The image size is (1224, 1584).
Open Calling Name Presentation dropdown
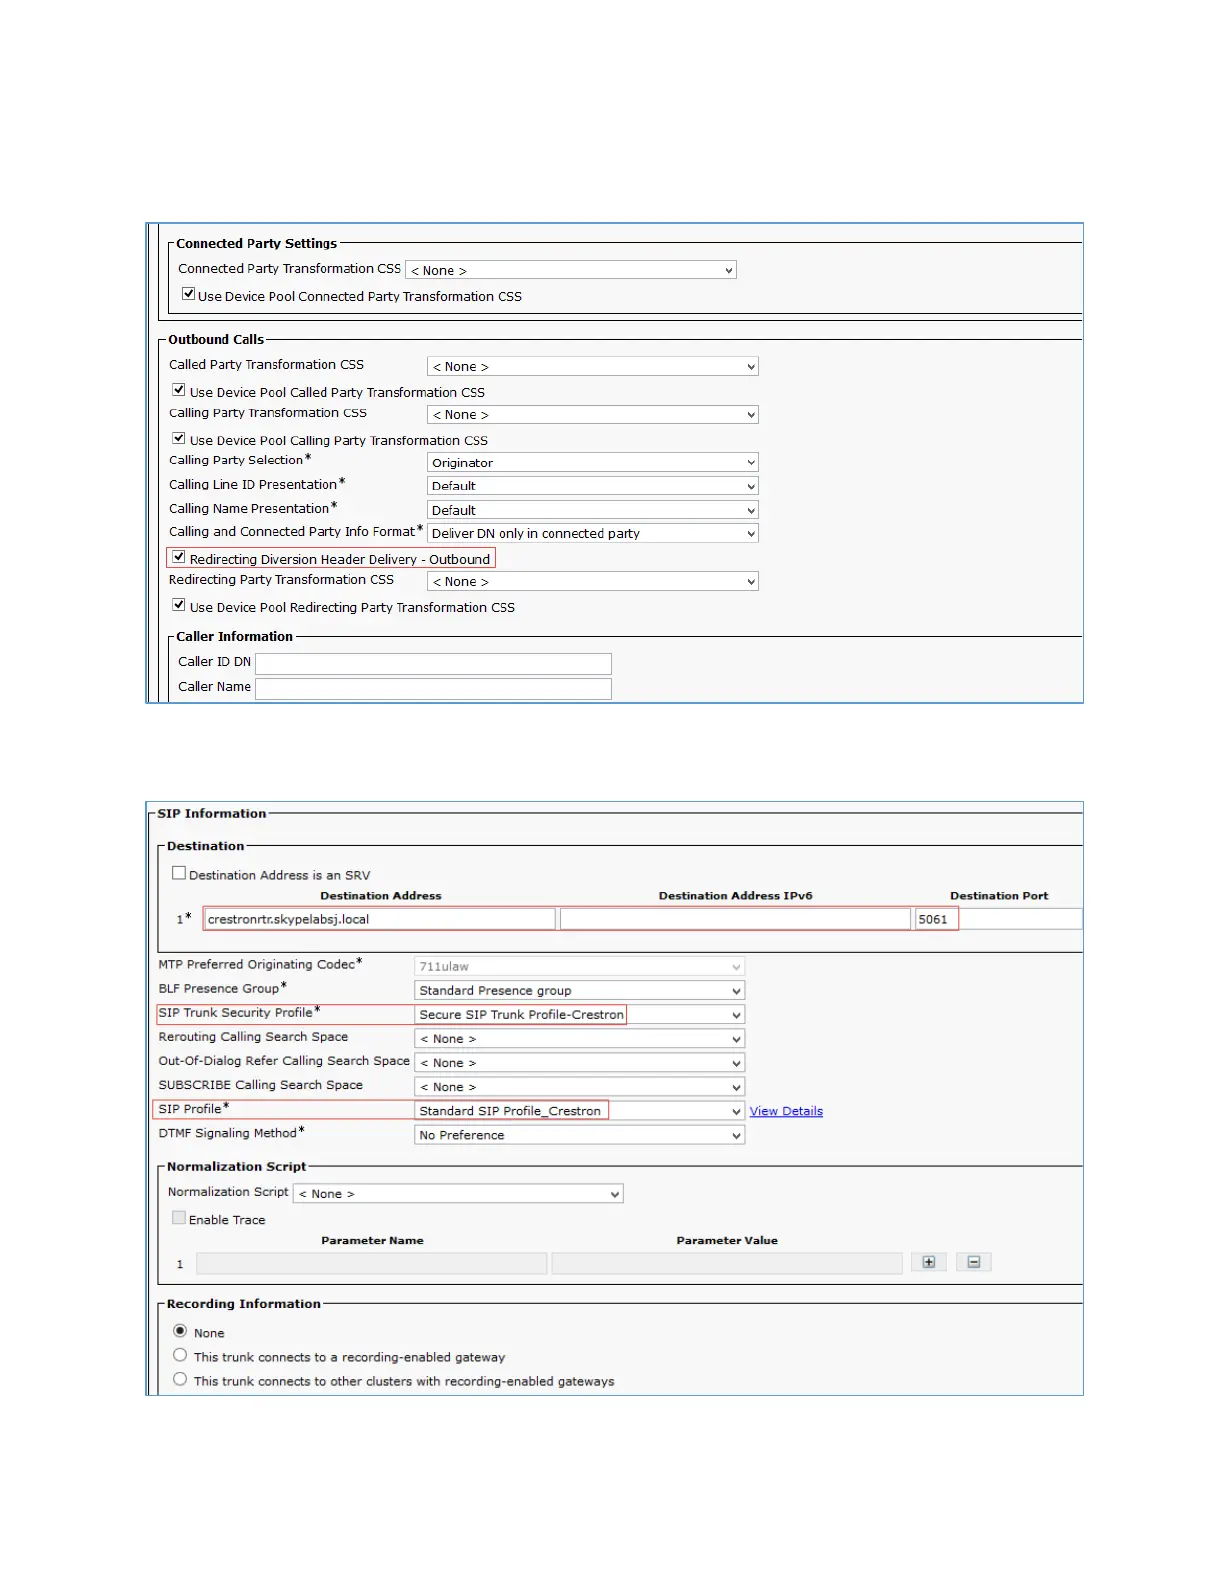tap(593, 510)
